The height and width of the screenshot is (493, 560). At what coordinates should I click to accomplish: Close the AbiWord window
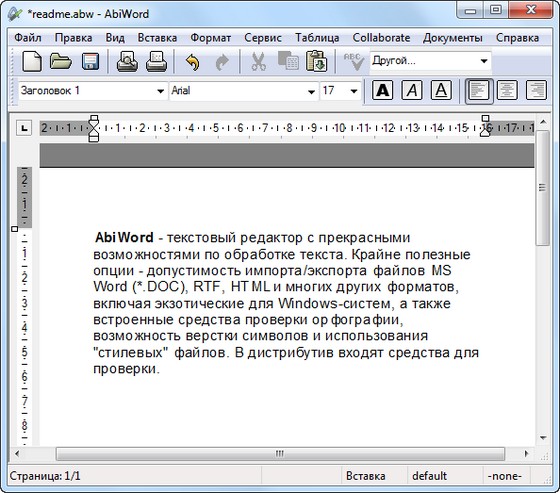point(531,10)
